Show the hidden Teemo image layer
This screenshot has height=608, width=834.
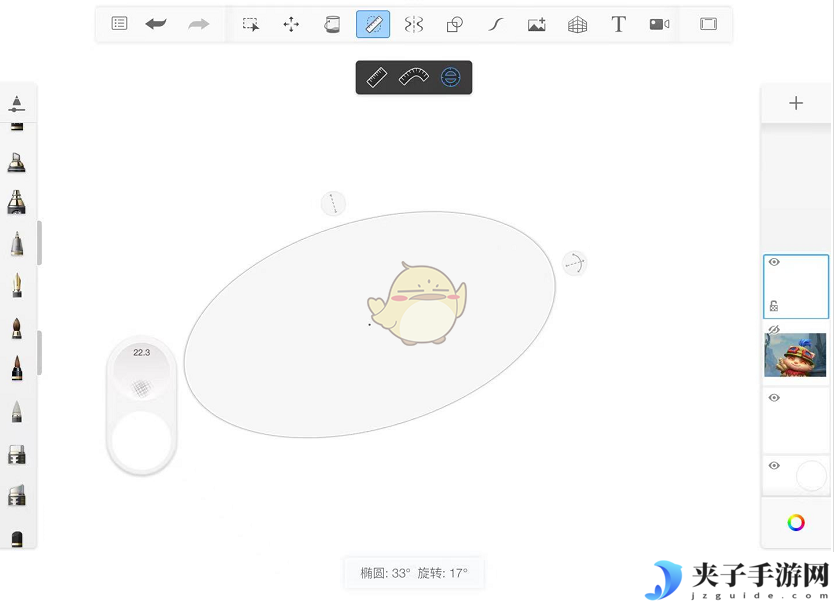[x=774, y=330]
